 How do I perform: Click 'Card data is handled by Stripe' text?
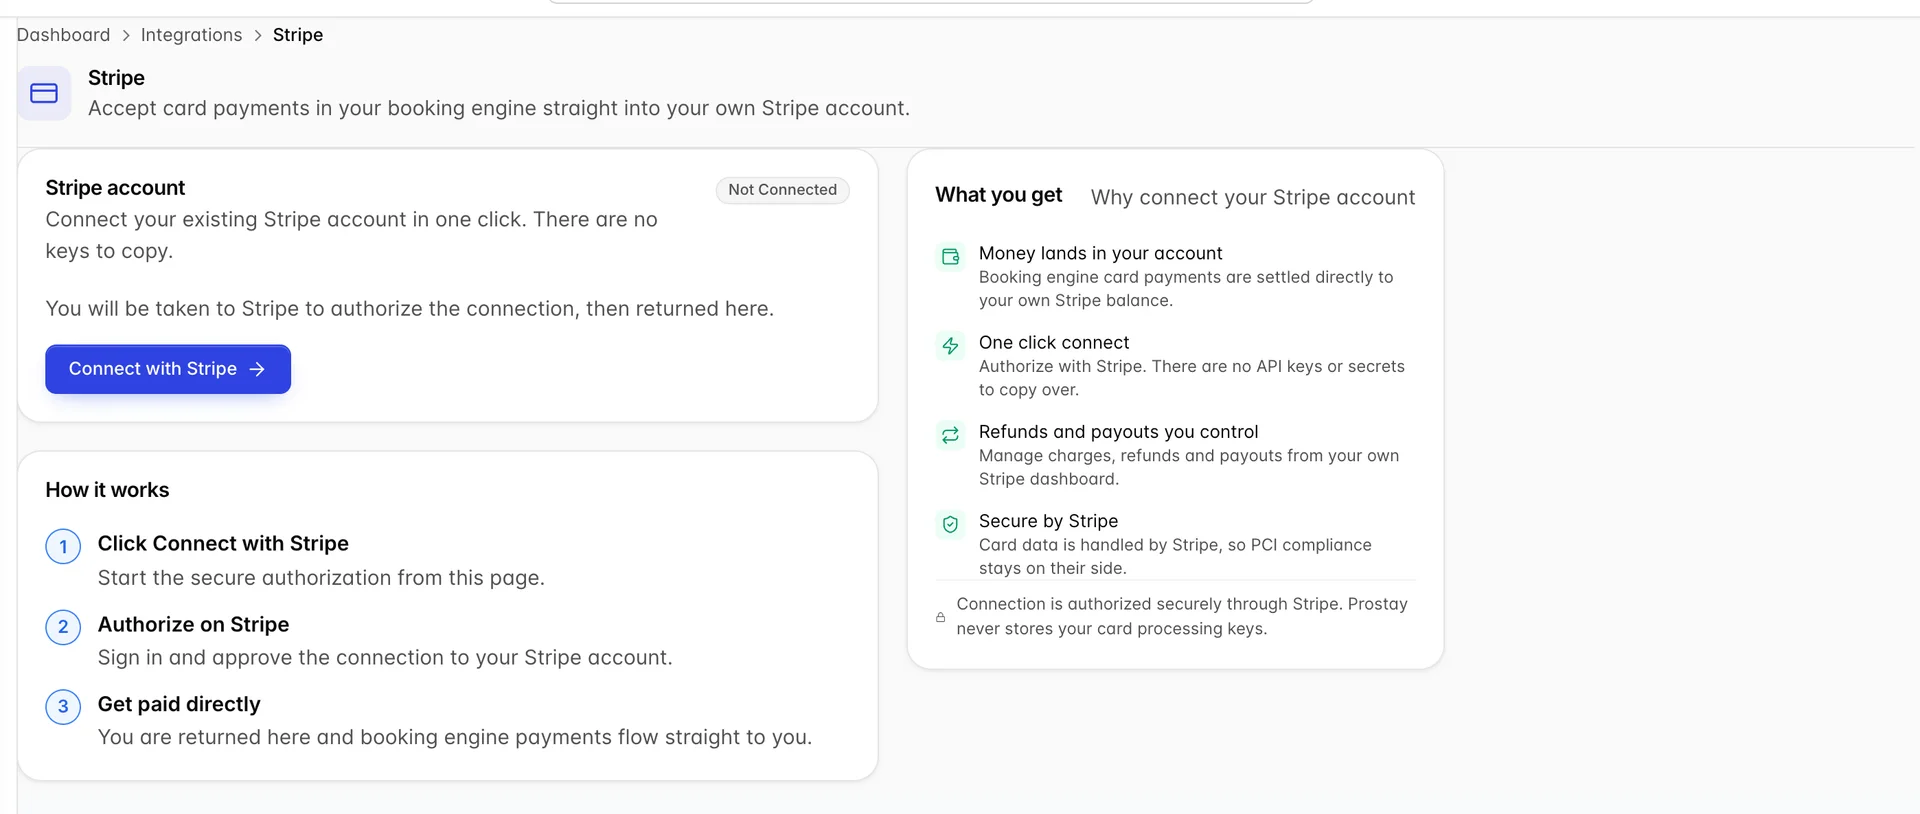point(1175,556)
